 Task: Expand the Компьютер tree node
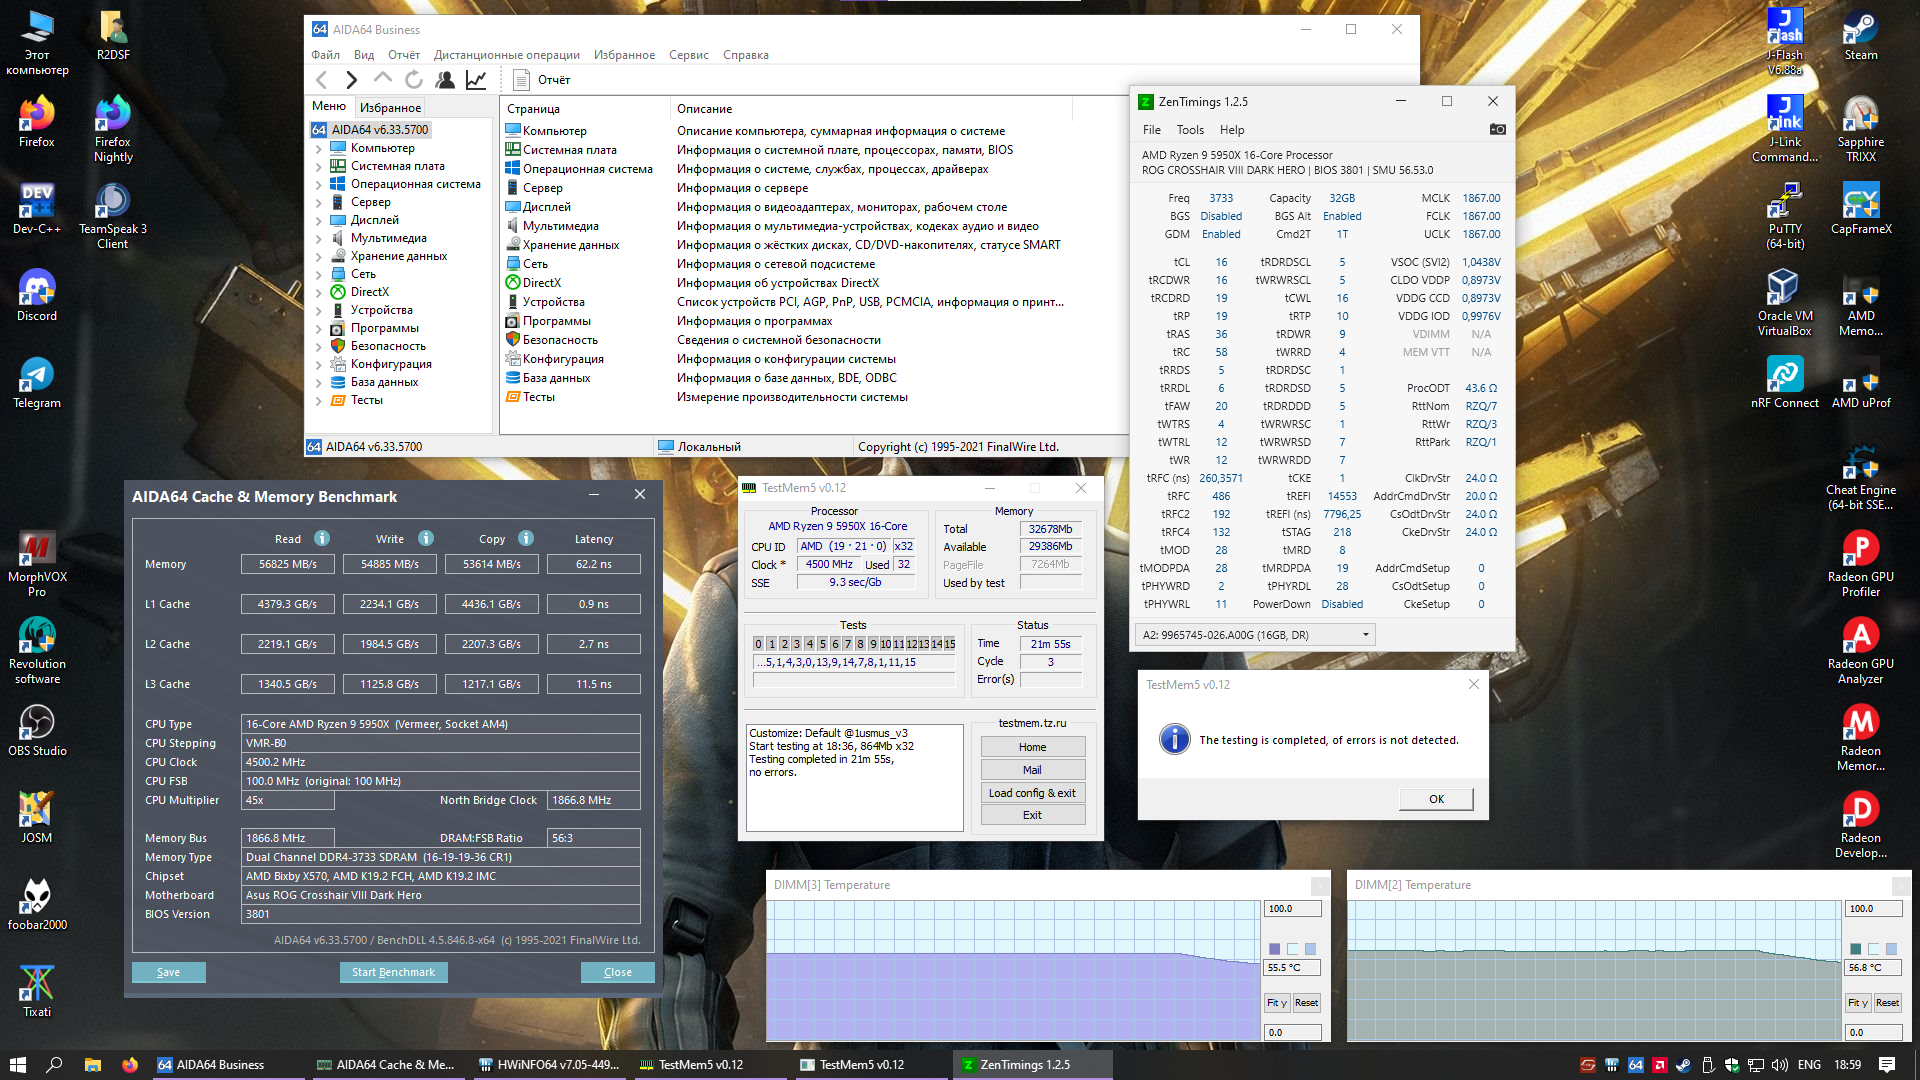pyautogui.click(x=319, y=148)
